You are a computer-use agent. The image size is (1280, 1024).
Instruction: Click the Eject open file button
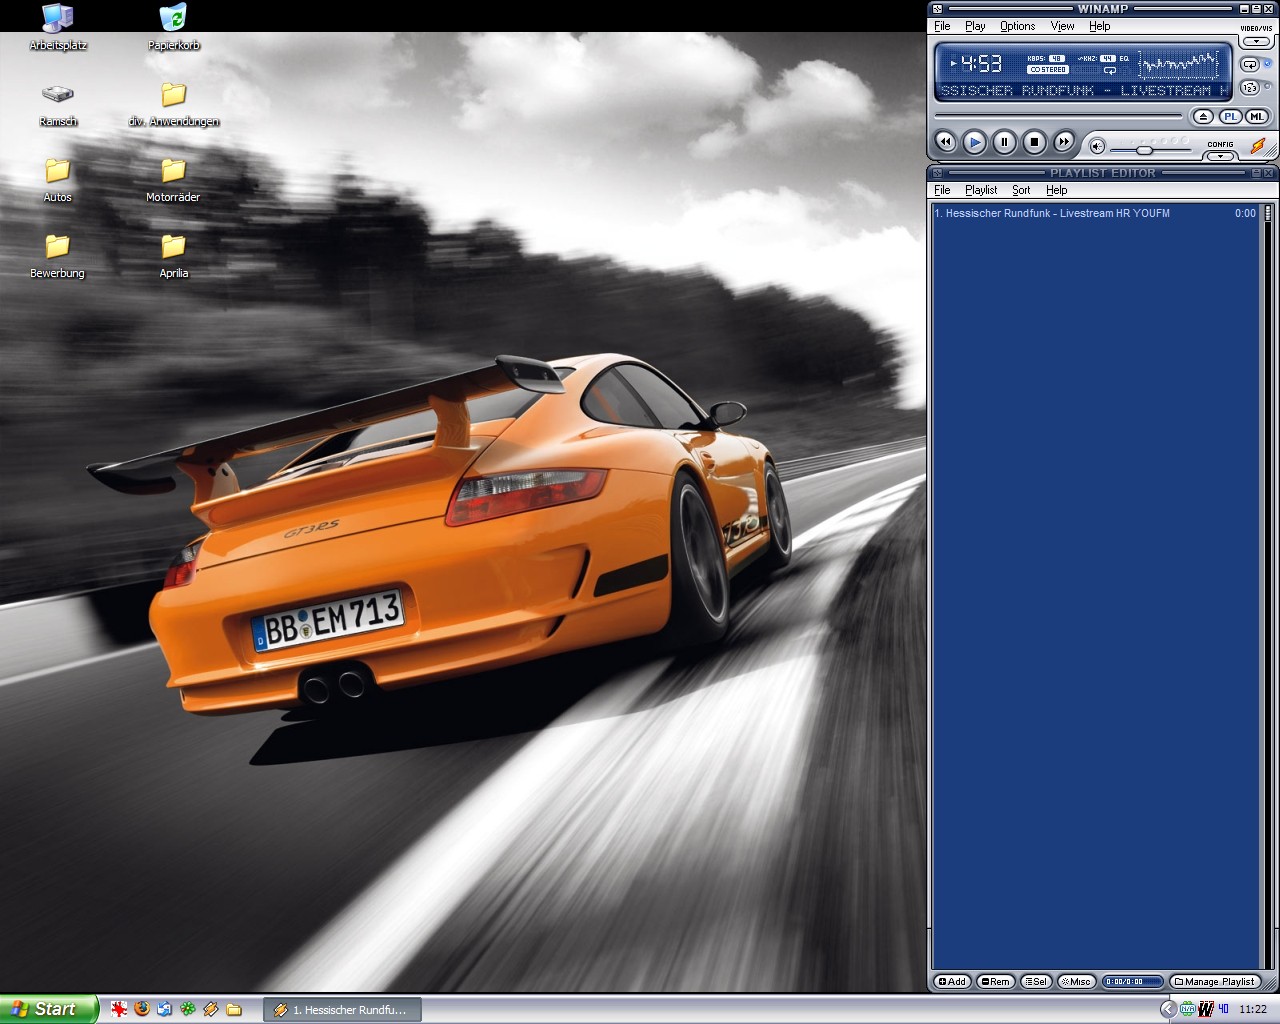coord(1204,117)
